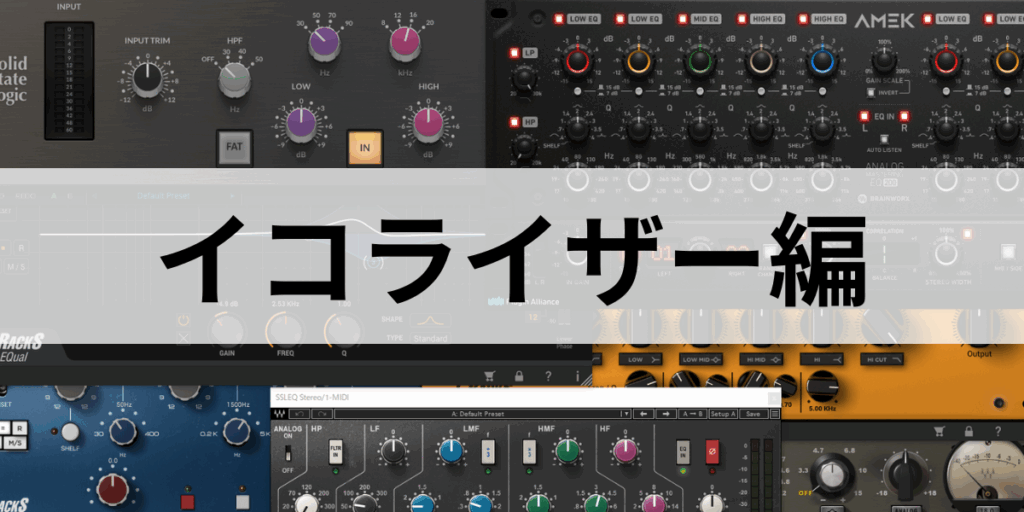Toggle the orange IN button on SSL EQ
The width and height of the screenshot is (1024, 512).
[x=365, y=146]
